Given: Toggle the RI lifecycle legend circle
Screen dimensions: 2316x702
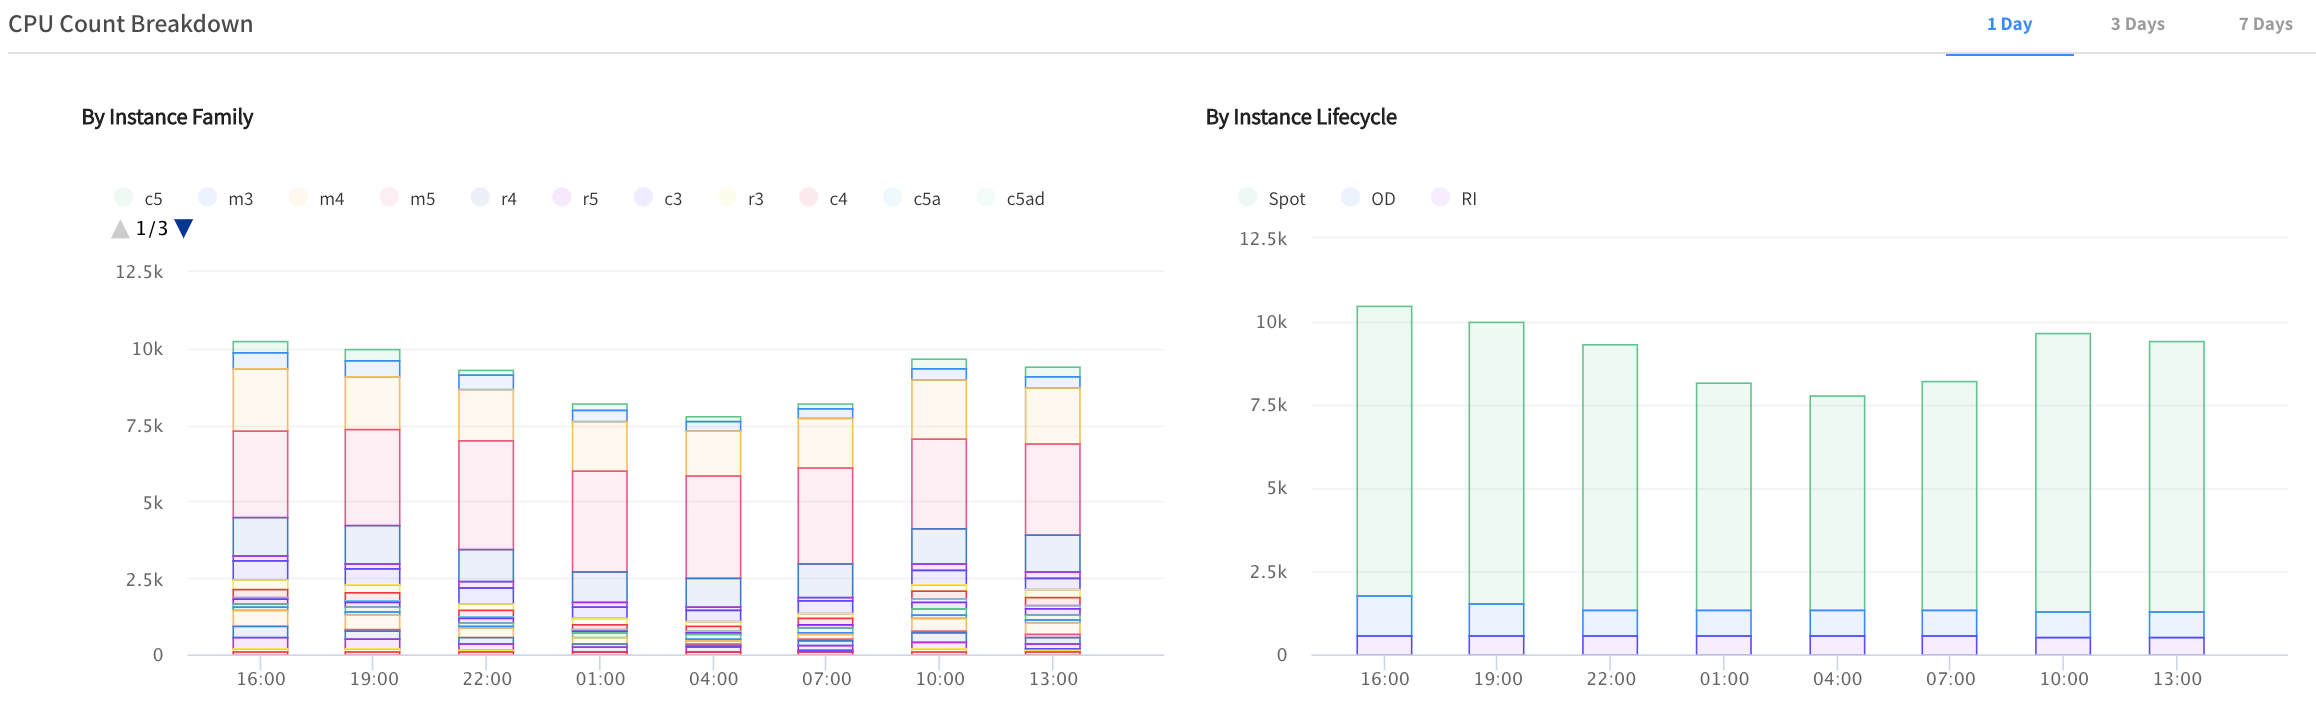Looking at the screenshot, I should (x=1441, y=198).
